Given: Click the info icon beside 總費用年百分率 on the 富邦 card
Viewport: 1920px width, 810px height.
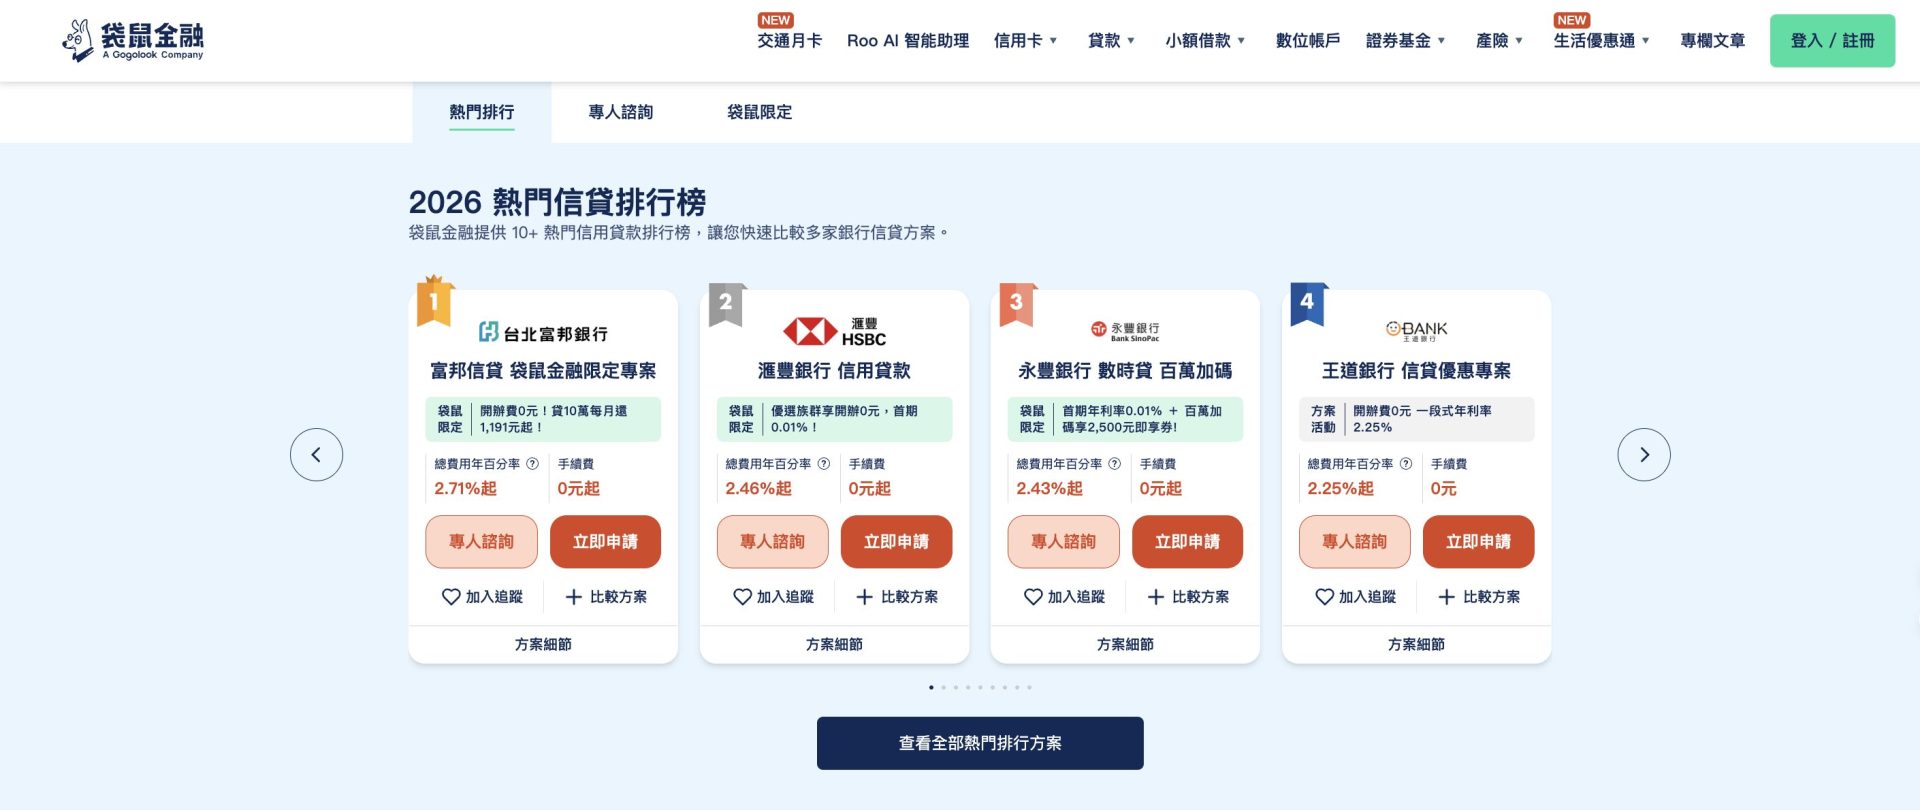Looking at the screenshot, I should [533, 464].
